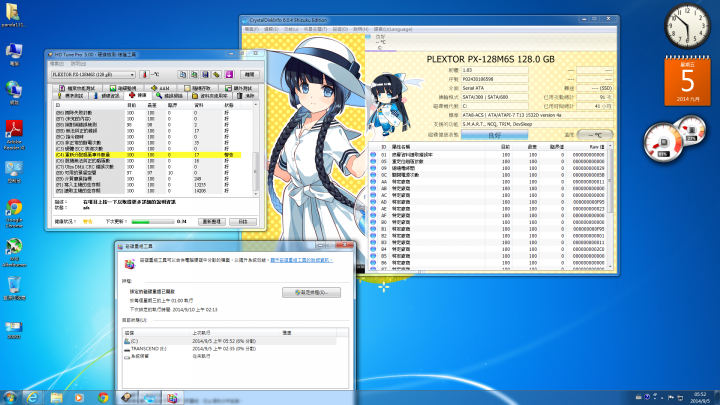This screenshot has width=720, height=405.
Task: Select the (C:) drive row in Disk Defragmenter
Action: 230,341
